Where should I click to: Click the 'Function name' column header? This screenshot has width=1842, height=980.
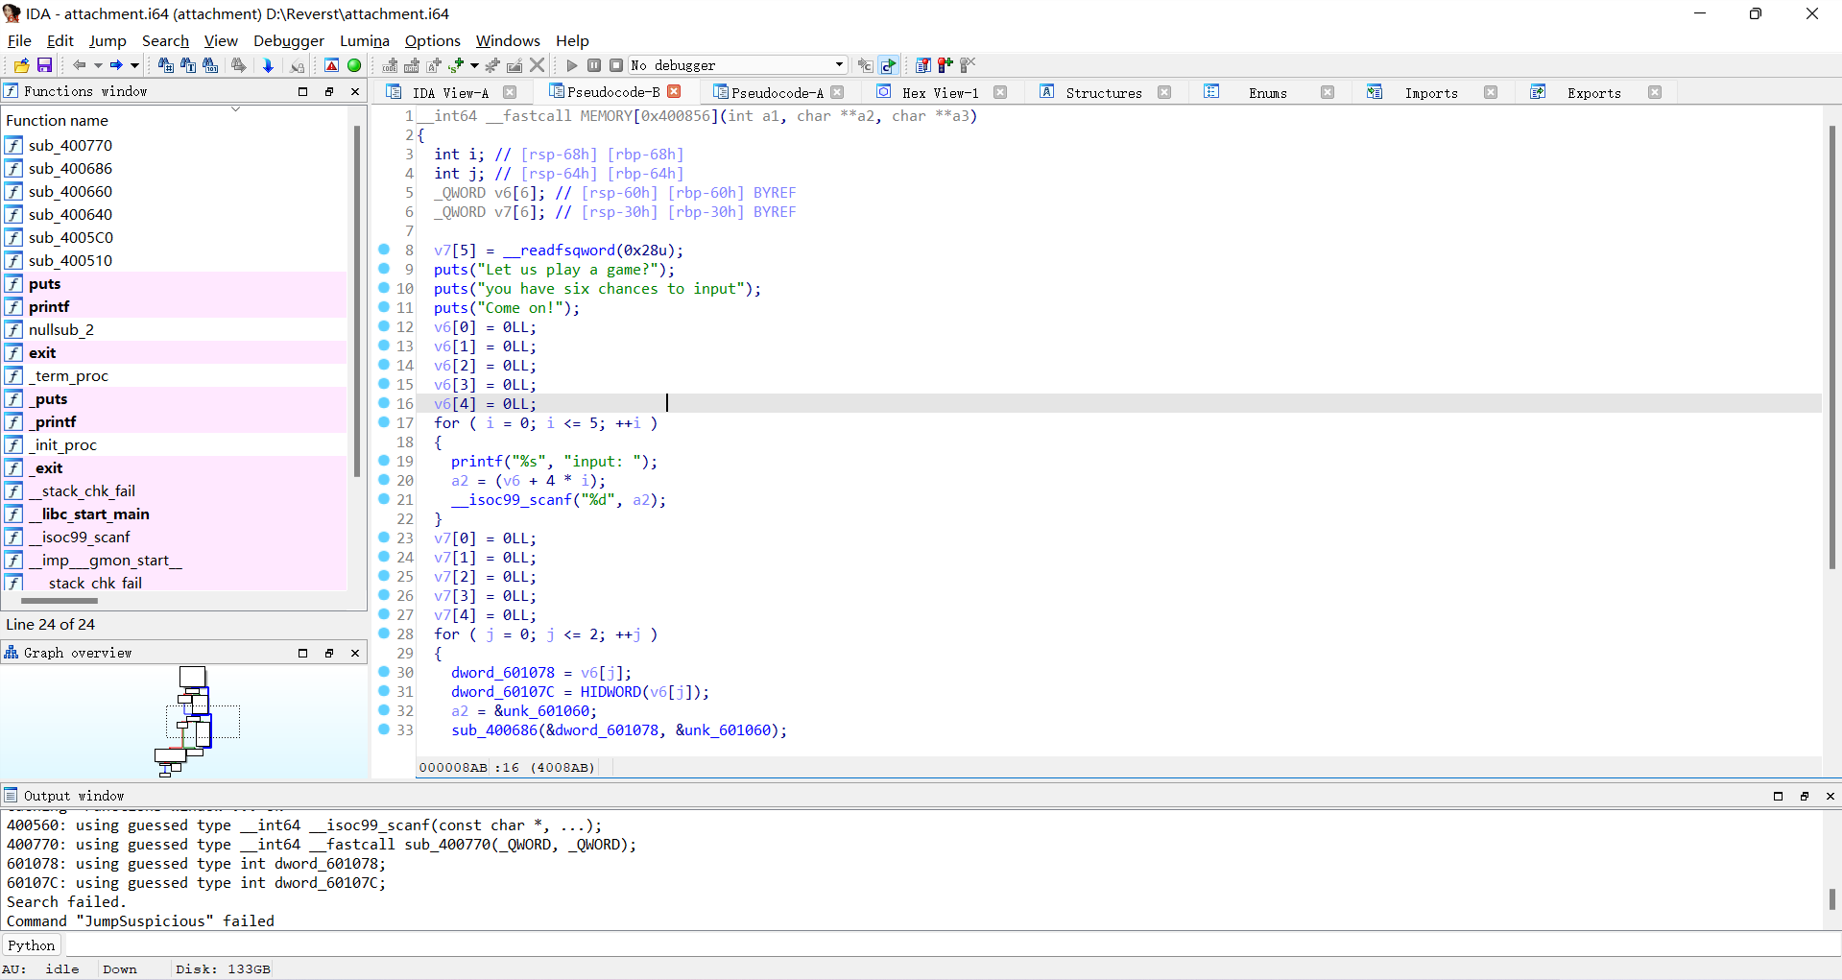click(x=57, y=120)
